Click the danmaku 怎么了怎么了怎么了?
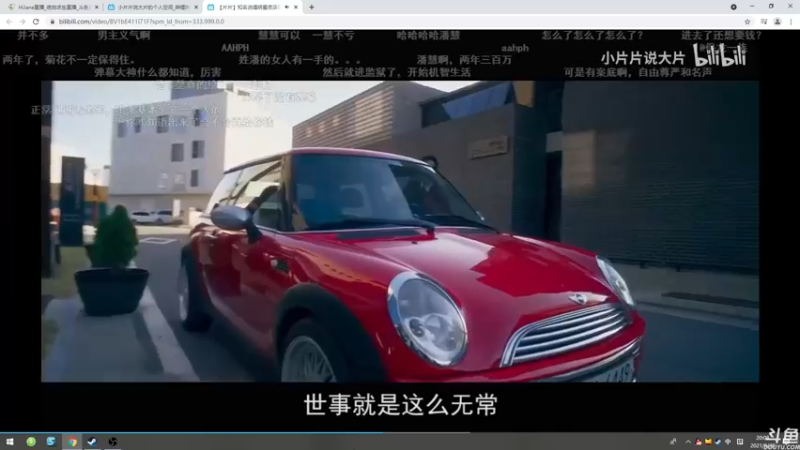 (x=592, y=35)
